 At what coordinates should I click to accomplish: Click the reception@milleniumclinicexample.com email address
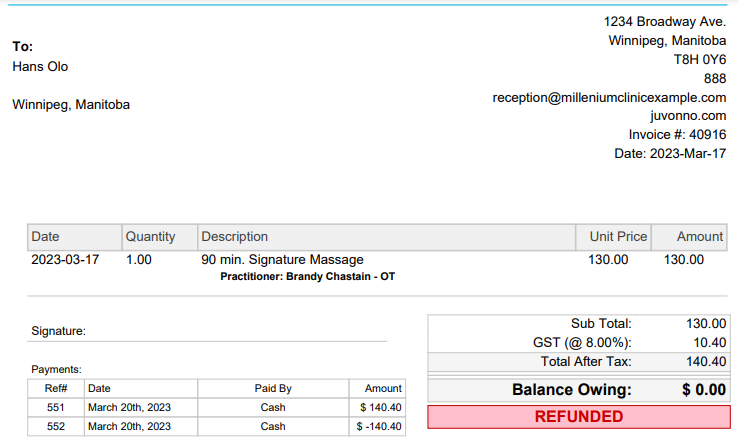point(609,97)
